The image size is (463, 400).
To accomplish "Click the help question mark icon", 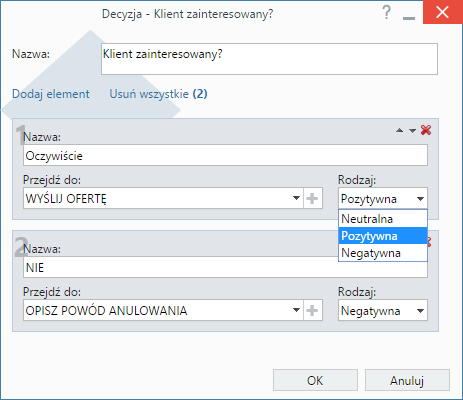I will (x=386, y=12).
